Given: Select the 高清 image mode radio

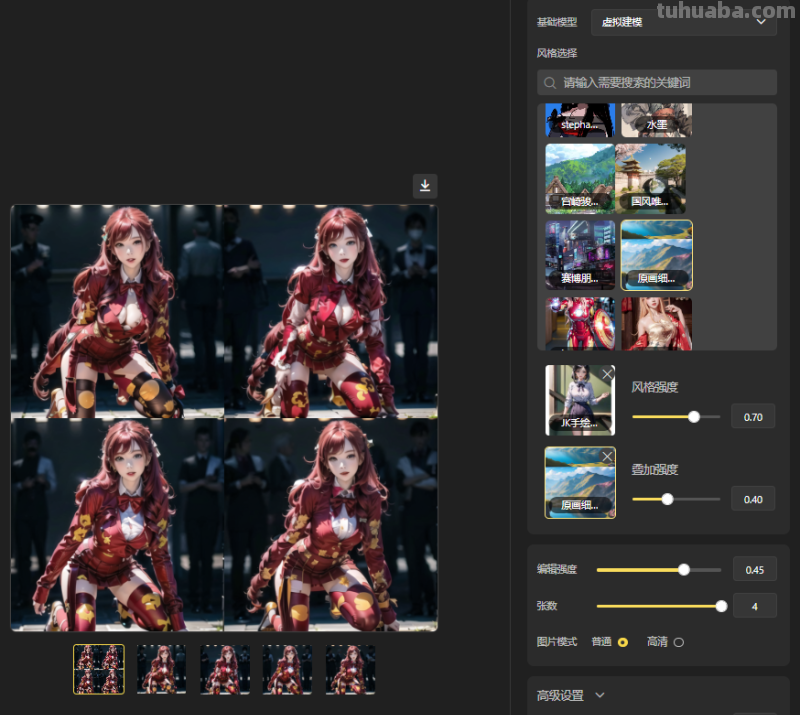Looking at the screenshot, I should [x=679, y=643].
